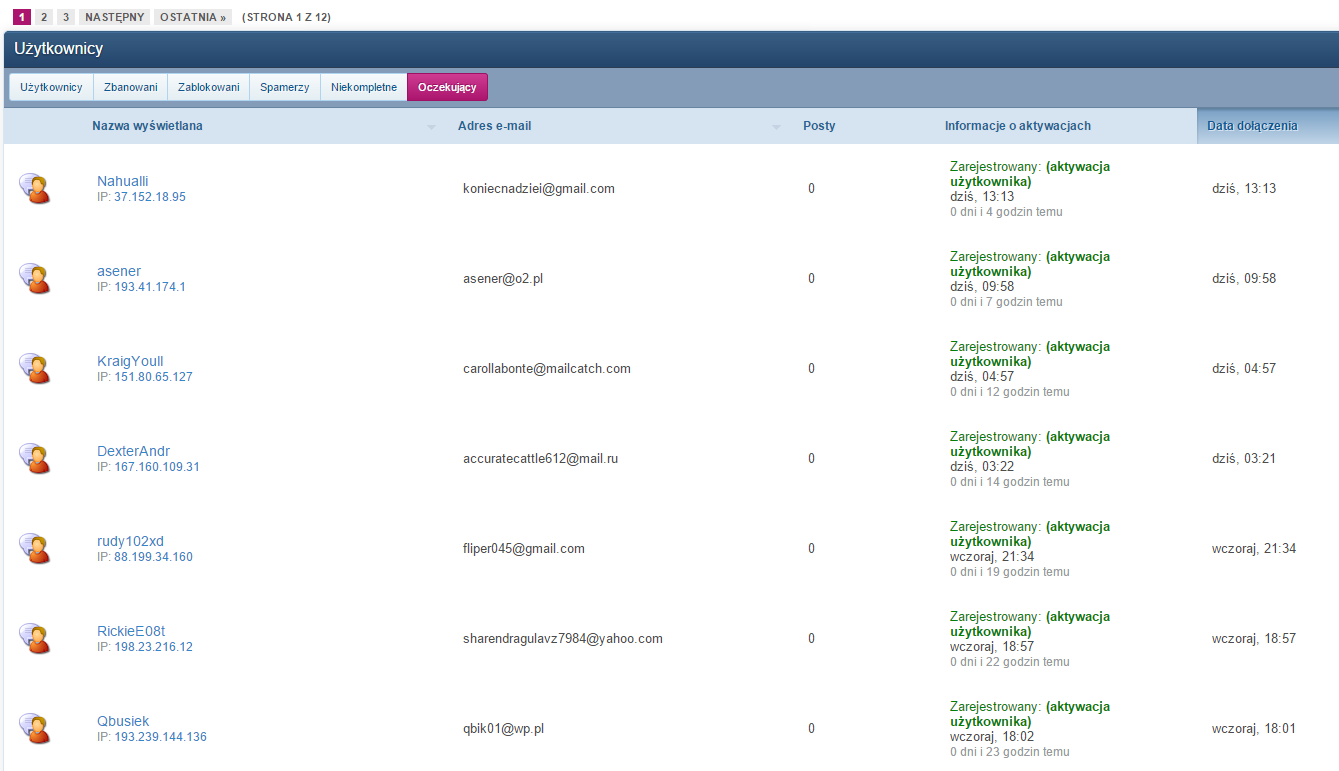This screenshot has height=771, width=1339.
Task: Sort by Data dołączenia column header
Action: 1252,126
